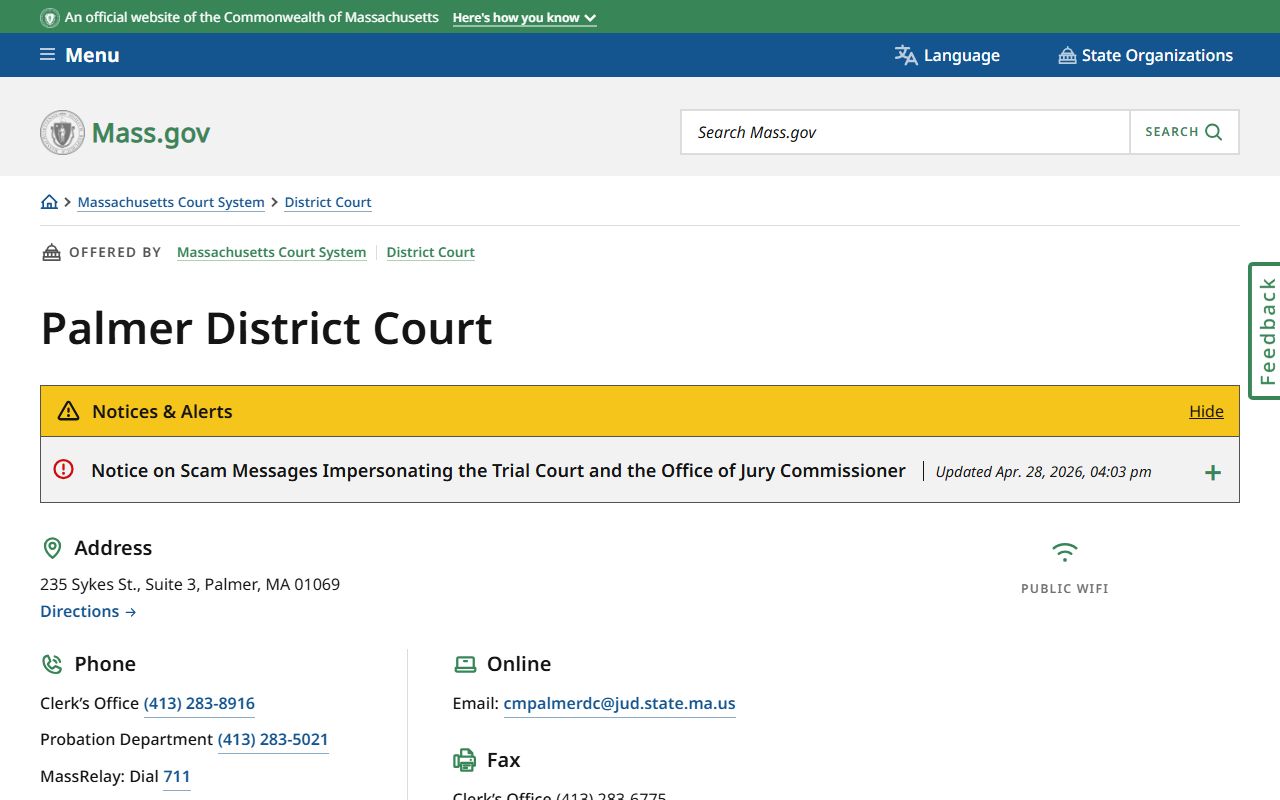1280x800 pixels.
Task: Open the main Menu label
Action: point(92,55)
